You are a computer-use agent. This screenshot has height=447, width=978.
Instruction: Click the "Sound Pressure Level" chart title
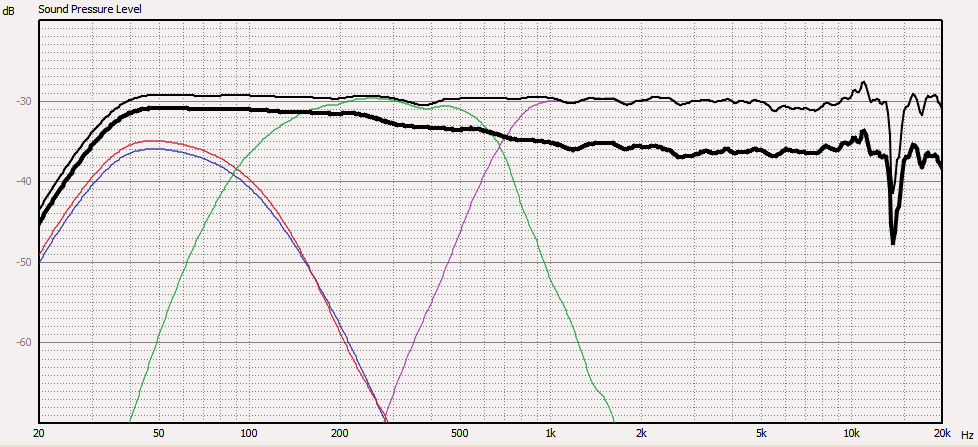pyautogui.click(x=90, y=9)
